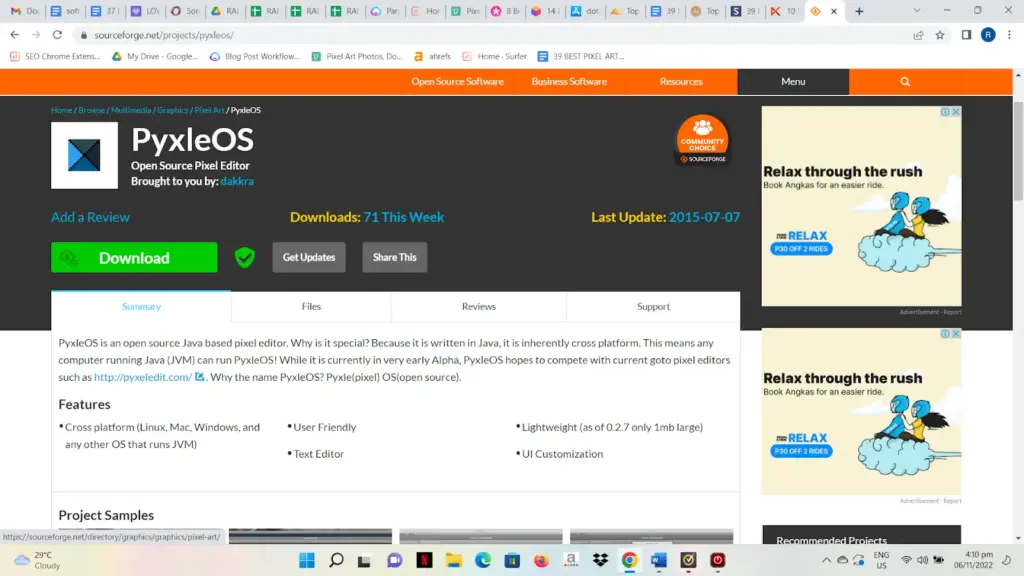Click the orange search magnifier icon
The image size is (1024, 576).
click(x=904, y=82)
